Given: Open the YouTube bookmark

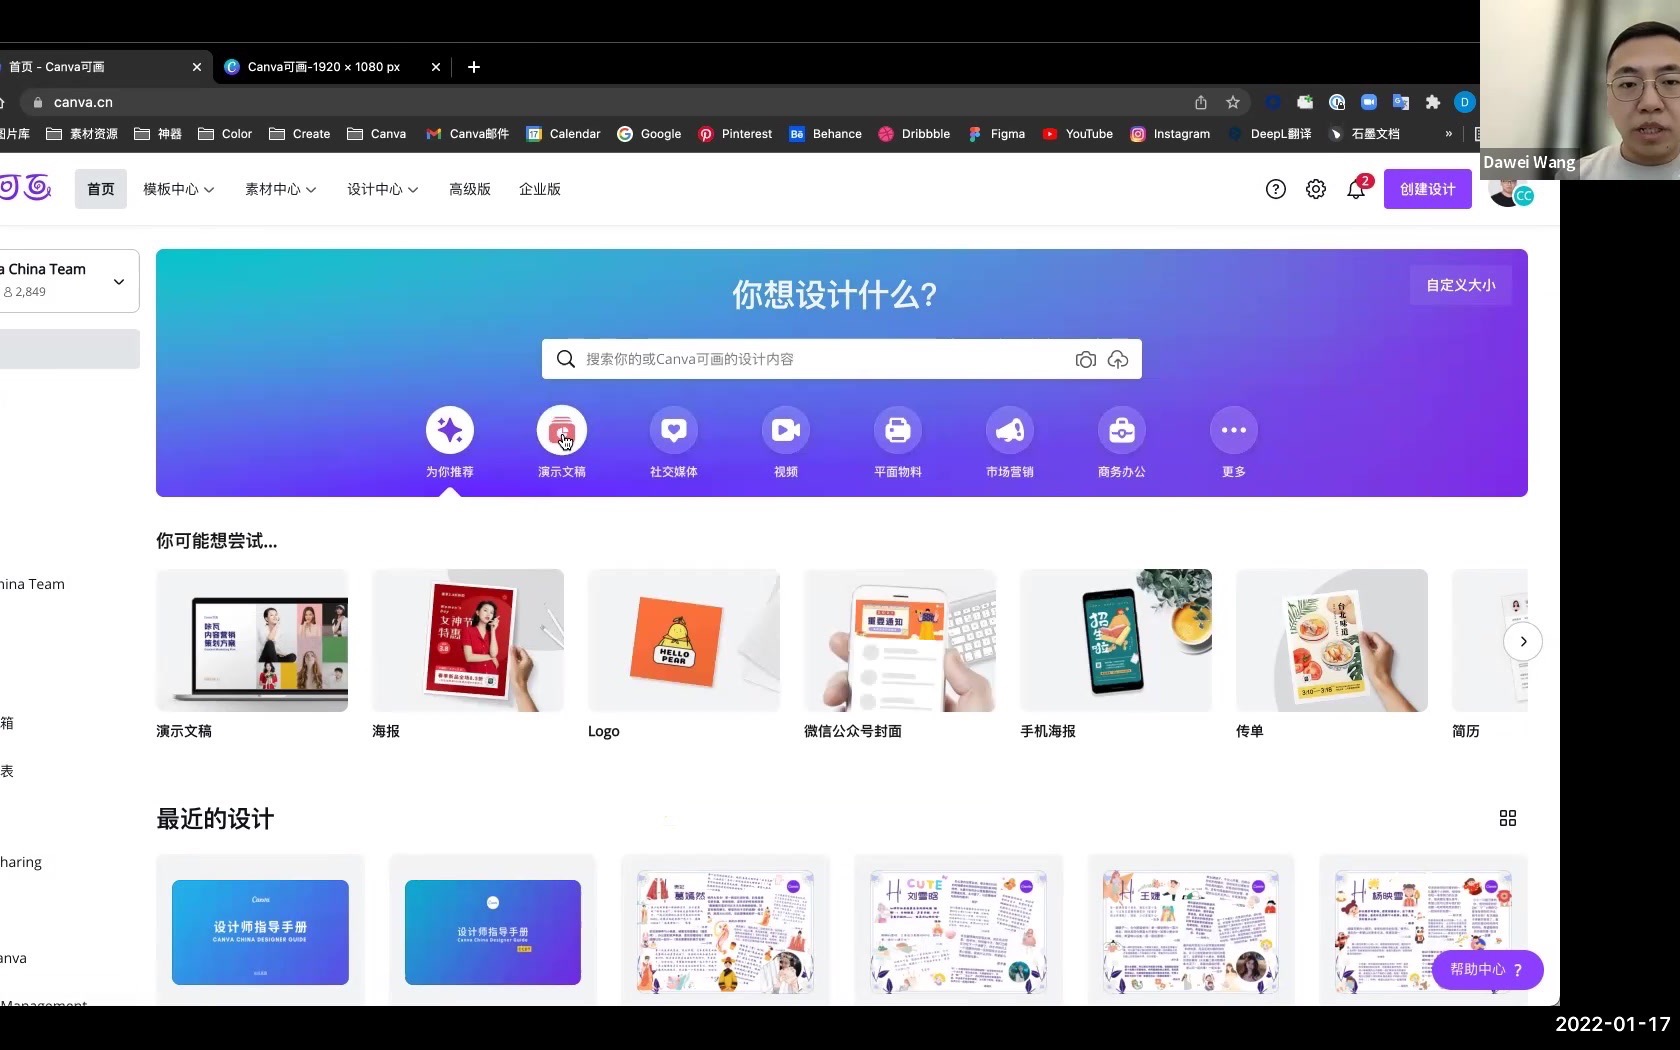Looking at the screenshot, I should [x=1078, y=134].
